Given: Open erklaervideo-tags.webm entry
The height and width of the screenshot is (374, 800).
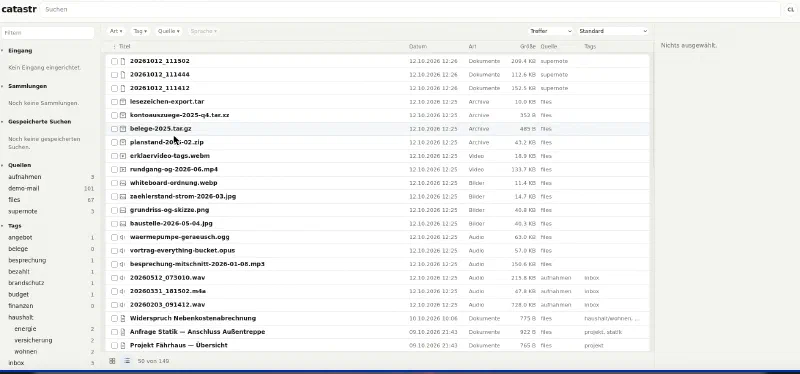Looking at the screenshot, I should coord(170,156).
